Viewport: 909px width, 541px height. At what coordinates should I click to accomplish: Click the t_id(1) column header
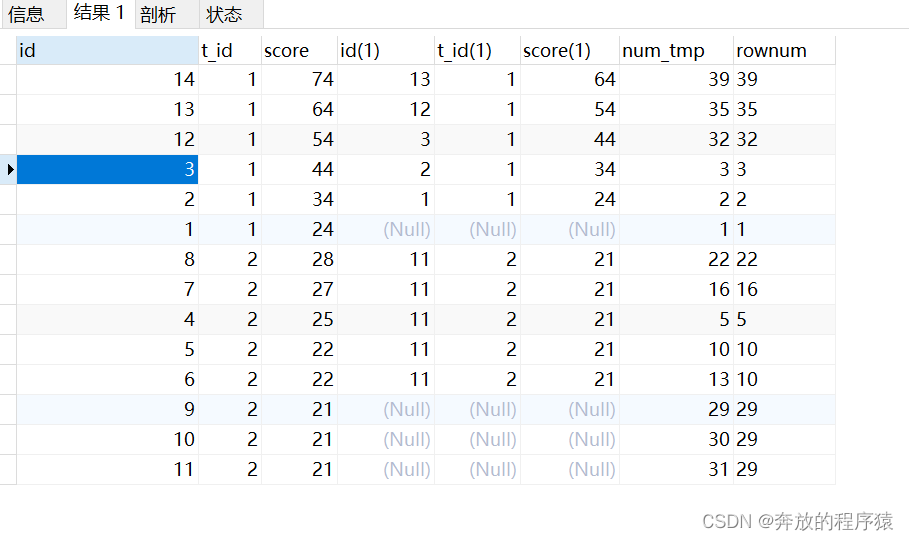(x=476, y=50)
